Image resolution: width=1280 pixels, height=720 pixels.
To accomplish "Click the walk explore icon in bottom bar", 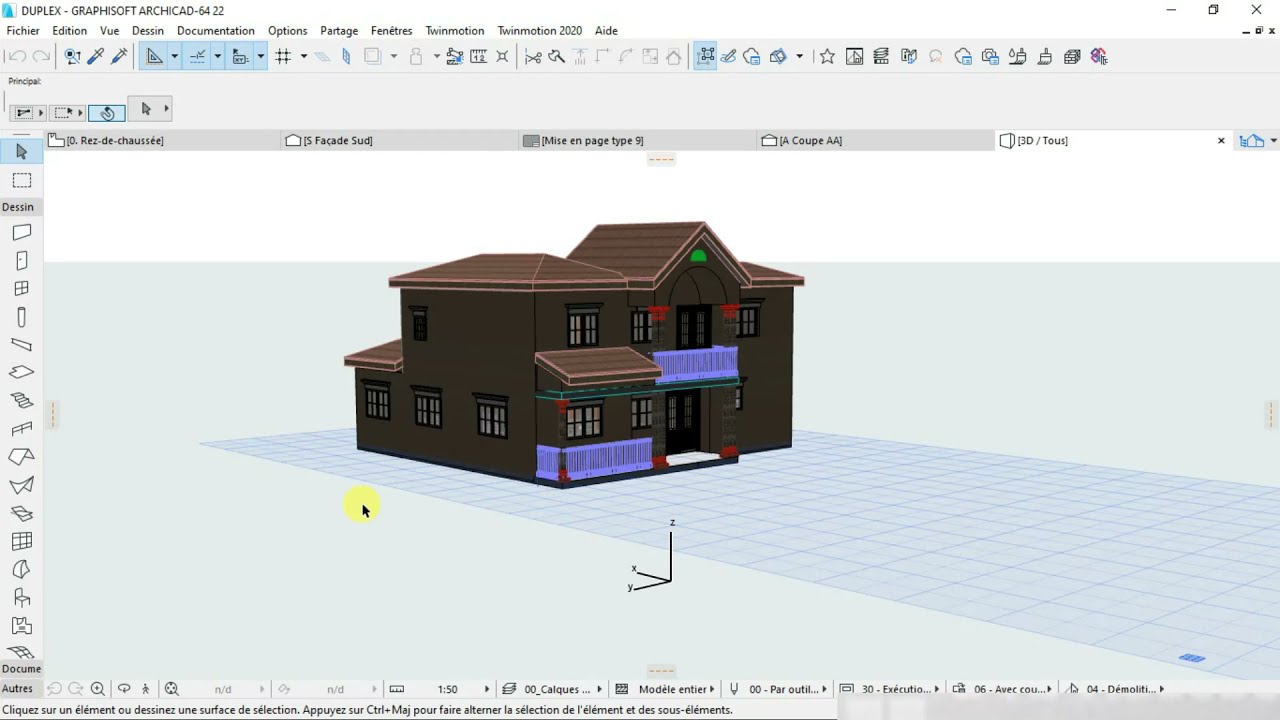I will pos(146,689).
